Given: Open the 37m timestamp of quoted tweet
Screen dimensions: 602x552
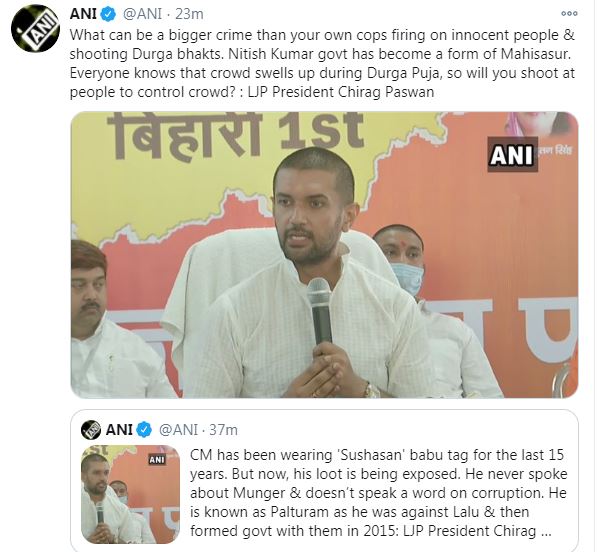Looking at the screenshot, I should coord(223,430).
